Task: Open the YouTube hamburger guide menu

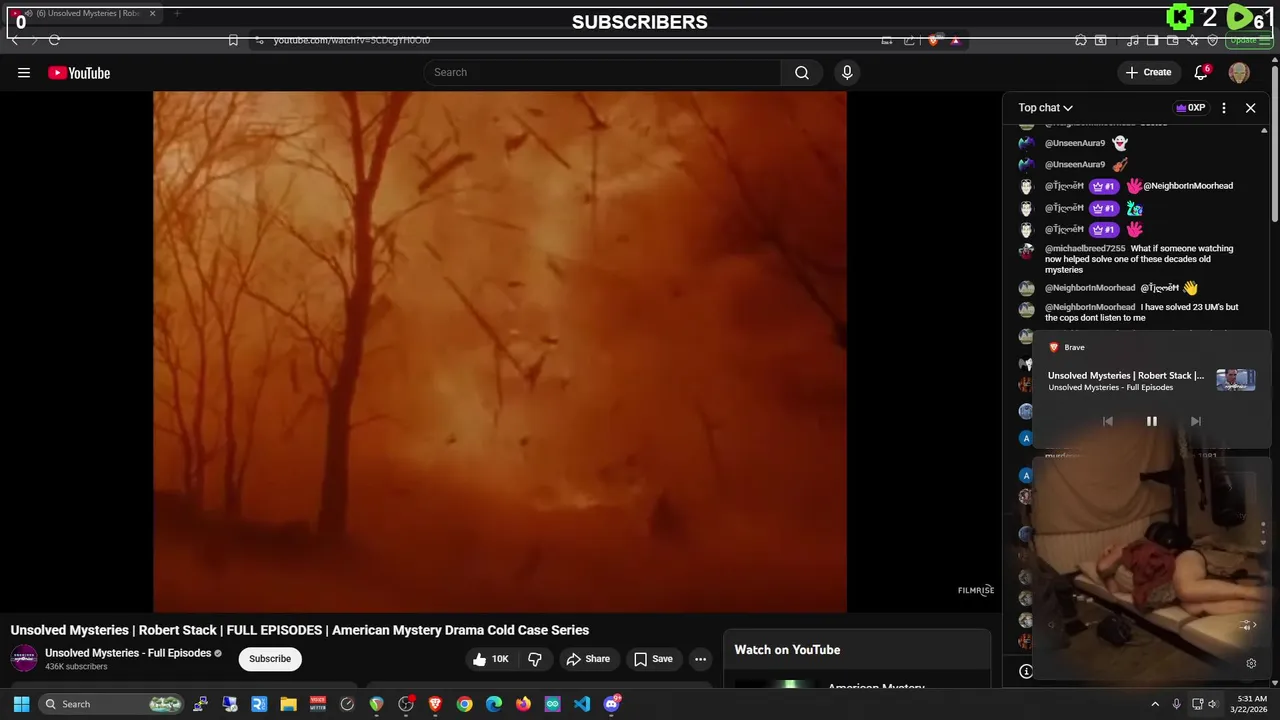Action: [x=24, y=72]
